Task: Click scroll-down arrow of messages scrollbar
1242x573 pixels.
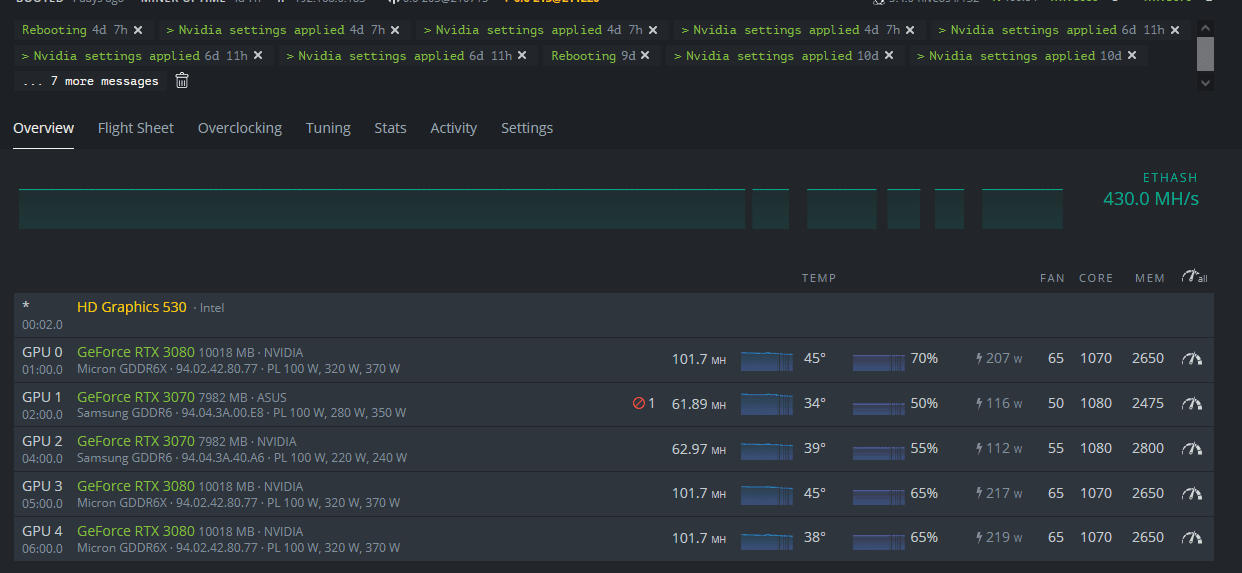Action: tap(1205, 82)
